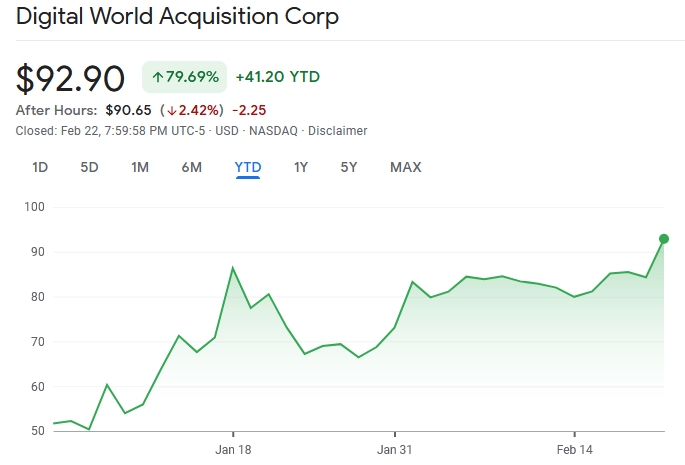Select the 1D time range tab

coord(40,167)
